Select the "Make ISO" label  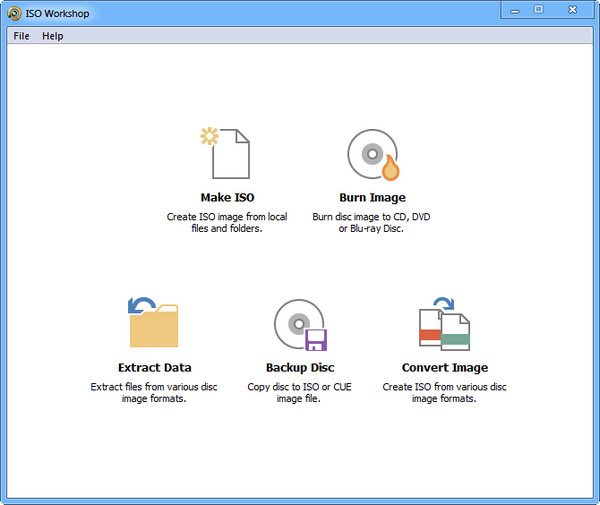tap(227, 198)
